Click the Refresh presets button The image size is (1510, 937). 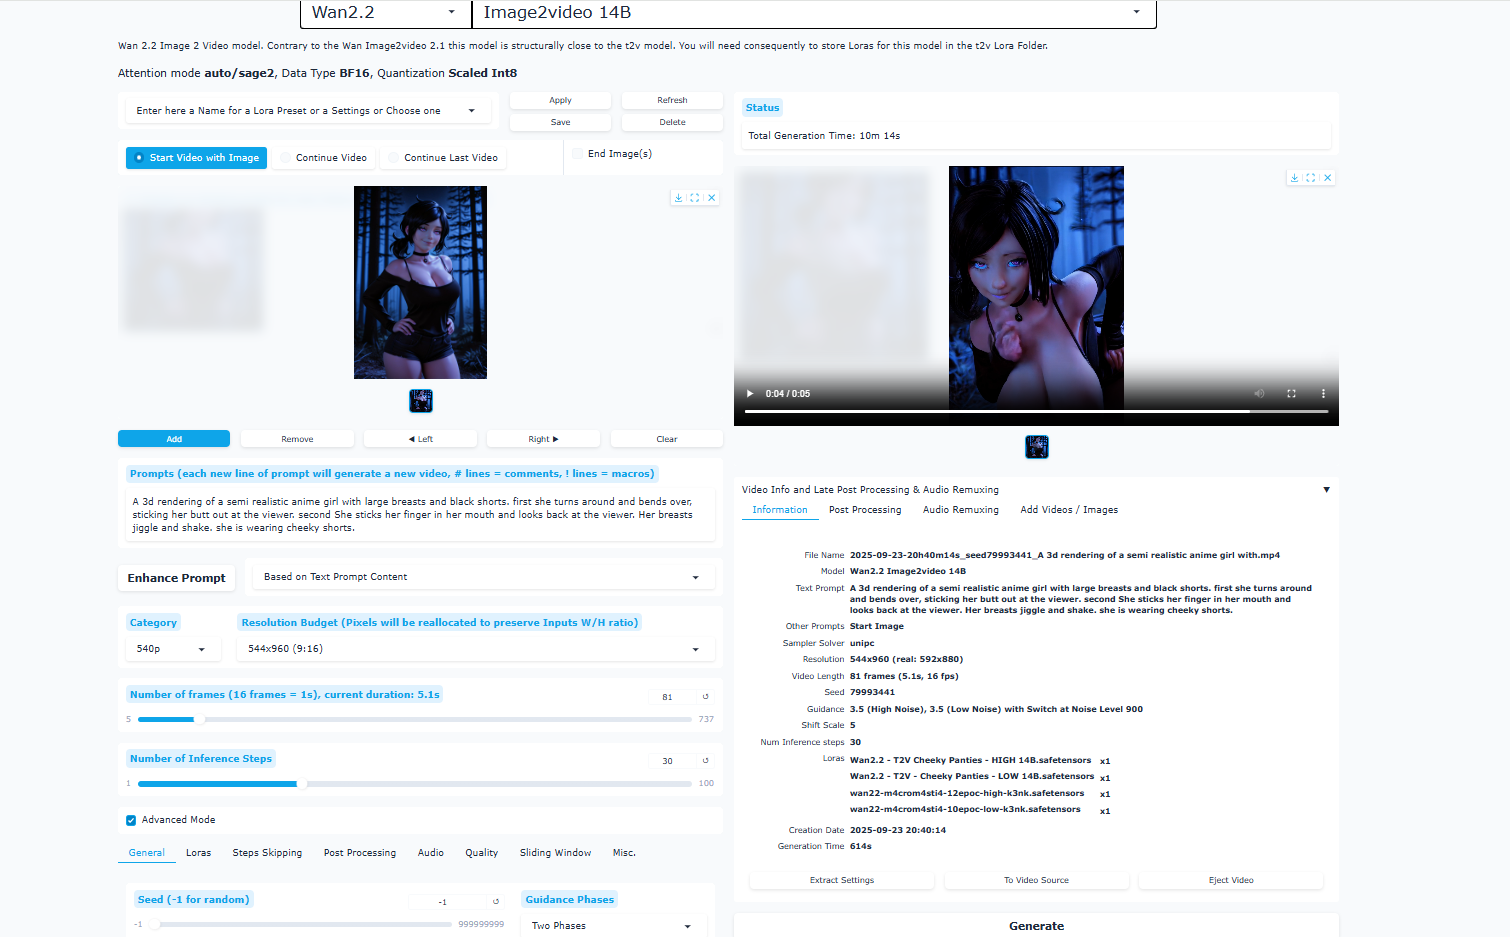pos(672,100)
